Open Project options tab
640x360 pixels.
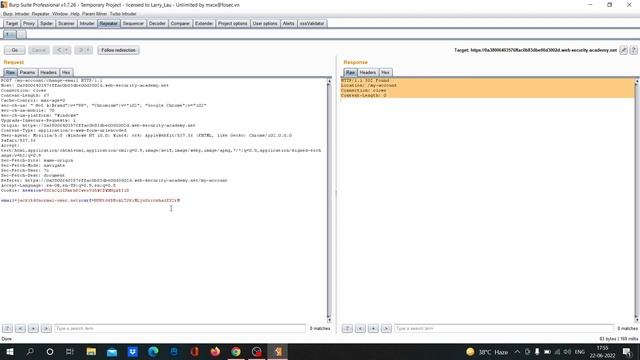tap(233, 24)
